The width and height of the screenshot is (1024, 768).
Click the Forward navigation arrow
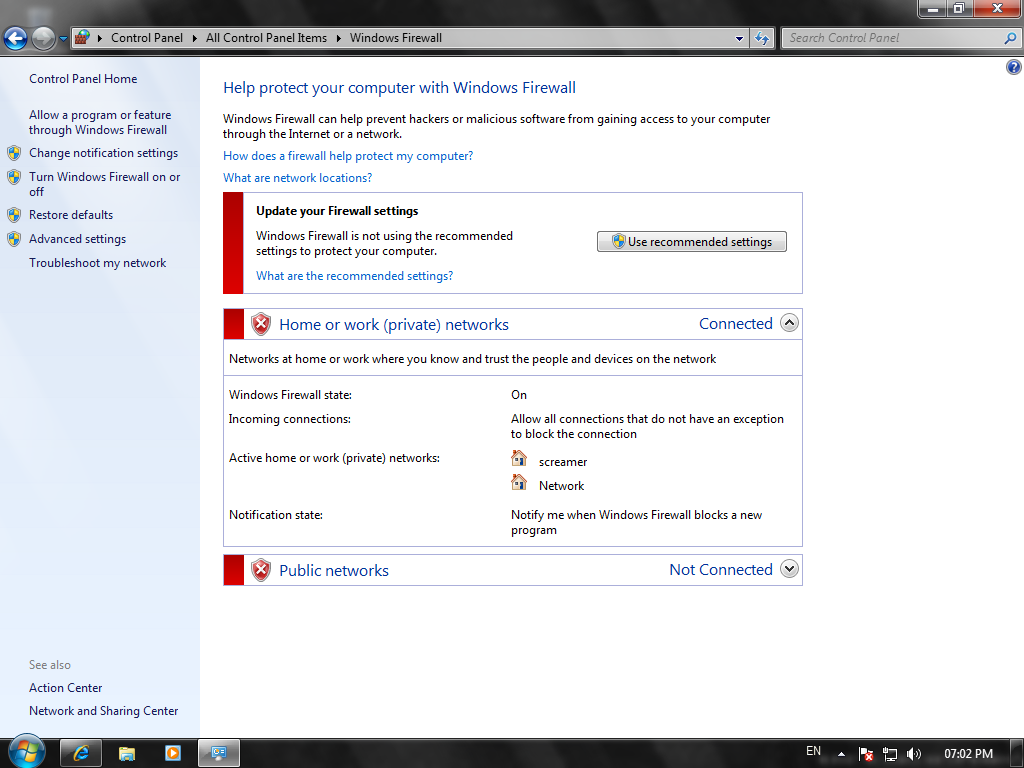[x=43, y=39]
